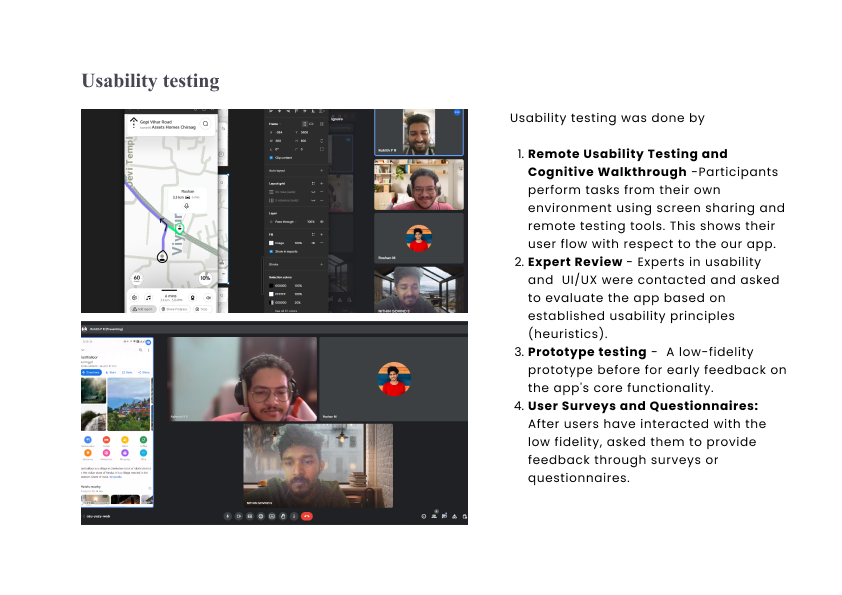Viewport: 842px width, 595px height.
Task: Add a new Fill with plus button
Action: point(322,234)
